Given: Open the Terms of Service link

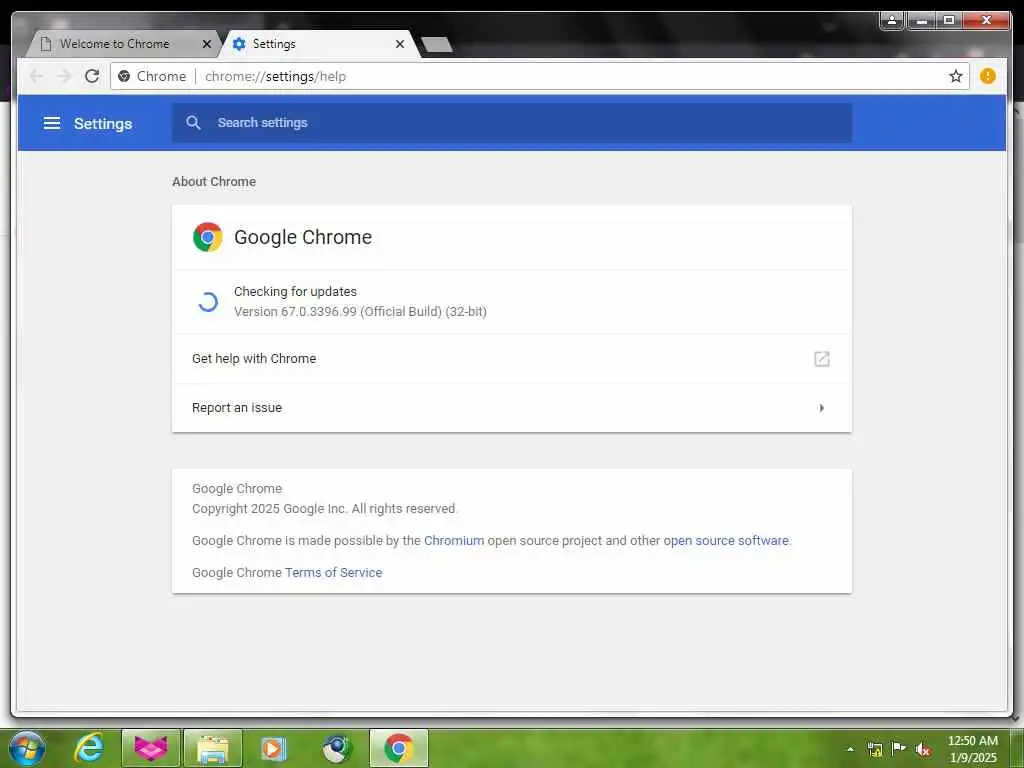Looking at the screenshot, I should tap(333, 573).
